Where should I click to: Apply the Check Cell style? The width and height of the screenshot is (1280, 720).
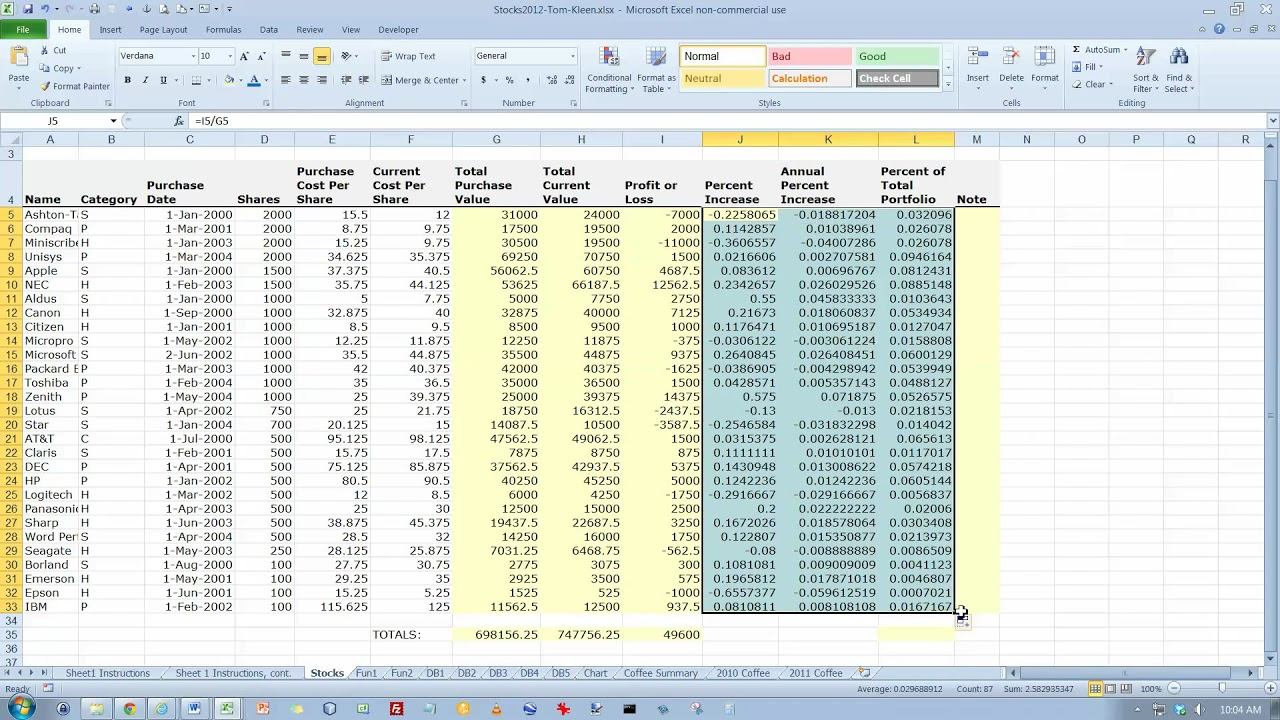pyautogui.click(x=898, y=78)
